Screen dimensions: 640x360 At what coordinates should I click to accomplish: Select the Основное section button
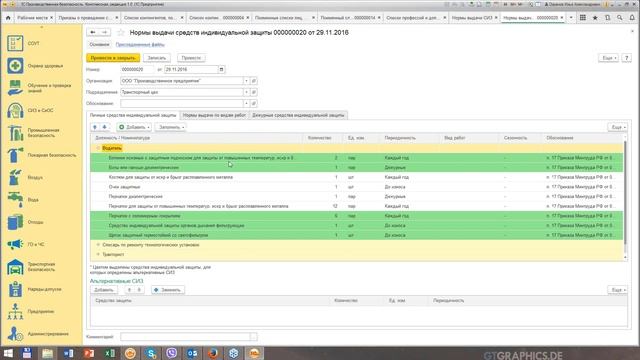(x=99, y=44)
